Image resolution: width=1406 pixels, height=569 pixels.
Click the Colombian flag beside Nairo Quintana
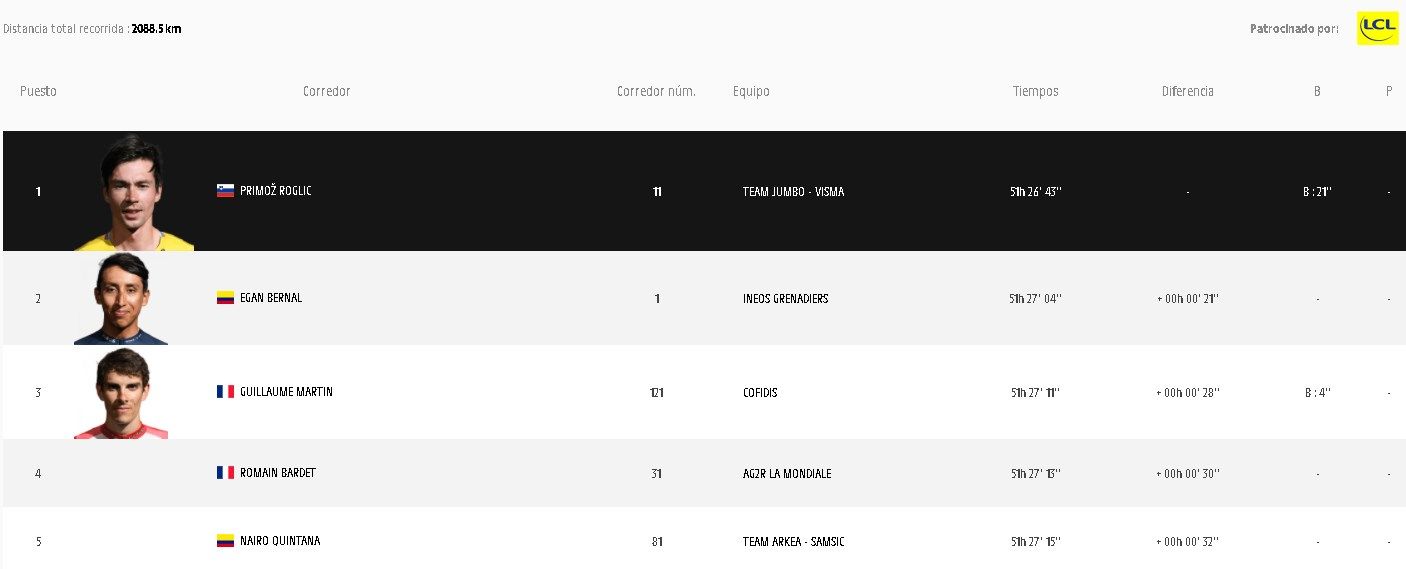[x=225, y=541]
